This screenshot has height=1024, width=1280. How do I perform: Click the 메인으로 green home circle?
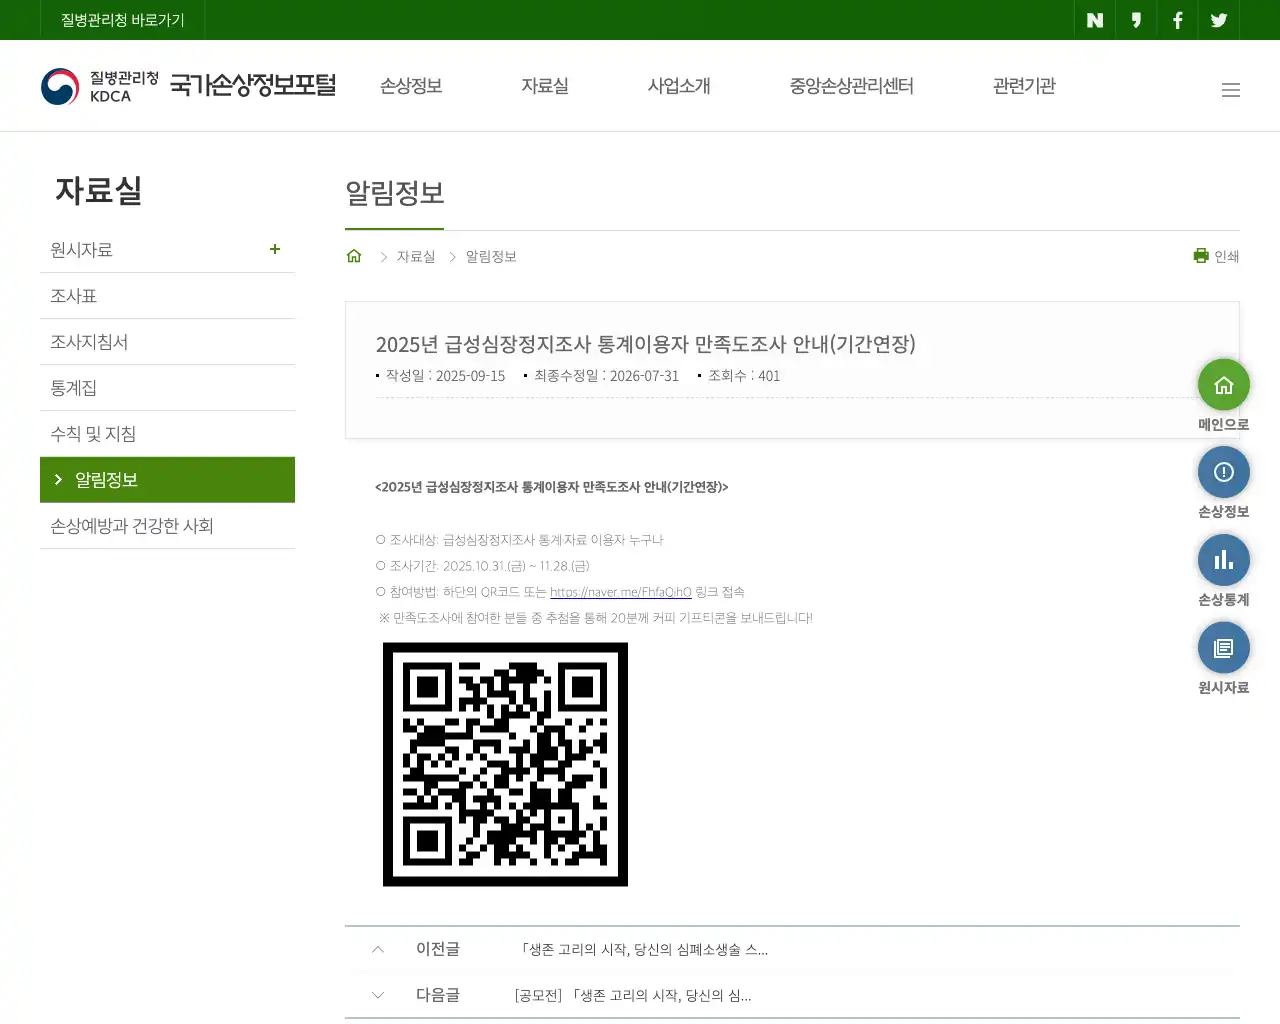coord(1224,385)
